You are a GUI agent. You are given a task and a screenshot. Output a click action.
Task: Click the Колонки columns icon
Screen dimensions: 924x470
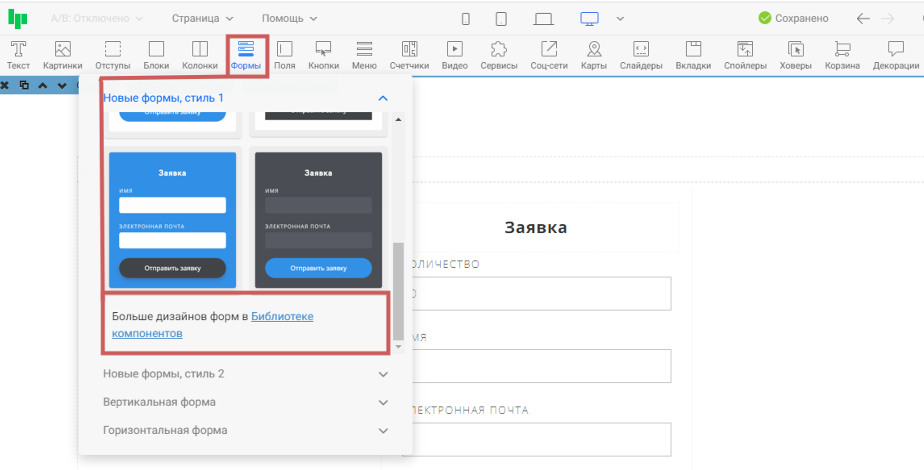pos(200,54)
